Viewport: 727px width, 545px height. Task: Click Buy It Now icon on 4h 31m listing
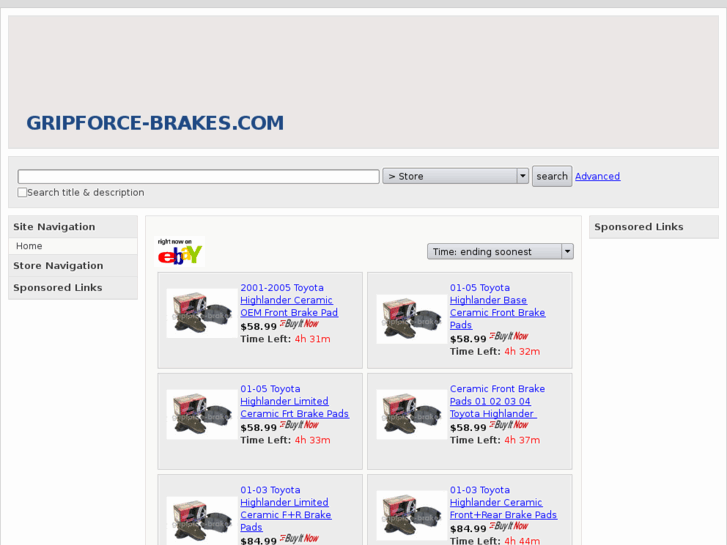pyautogui.click(x=299, y=324)
